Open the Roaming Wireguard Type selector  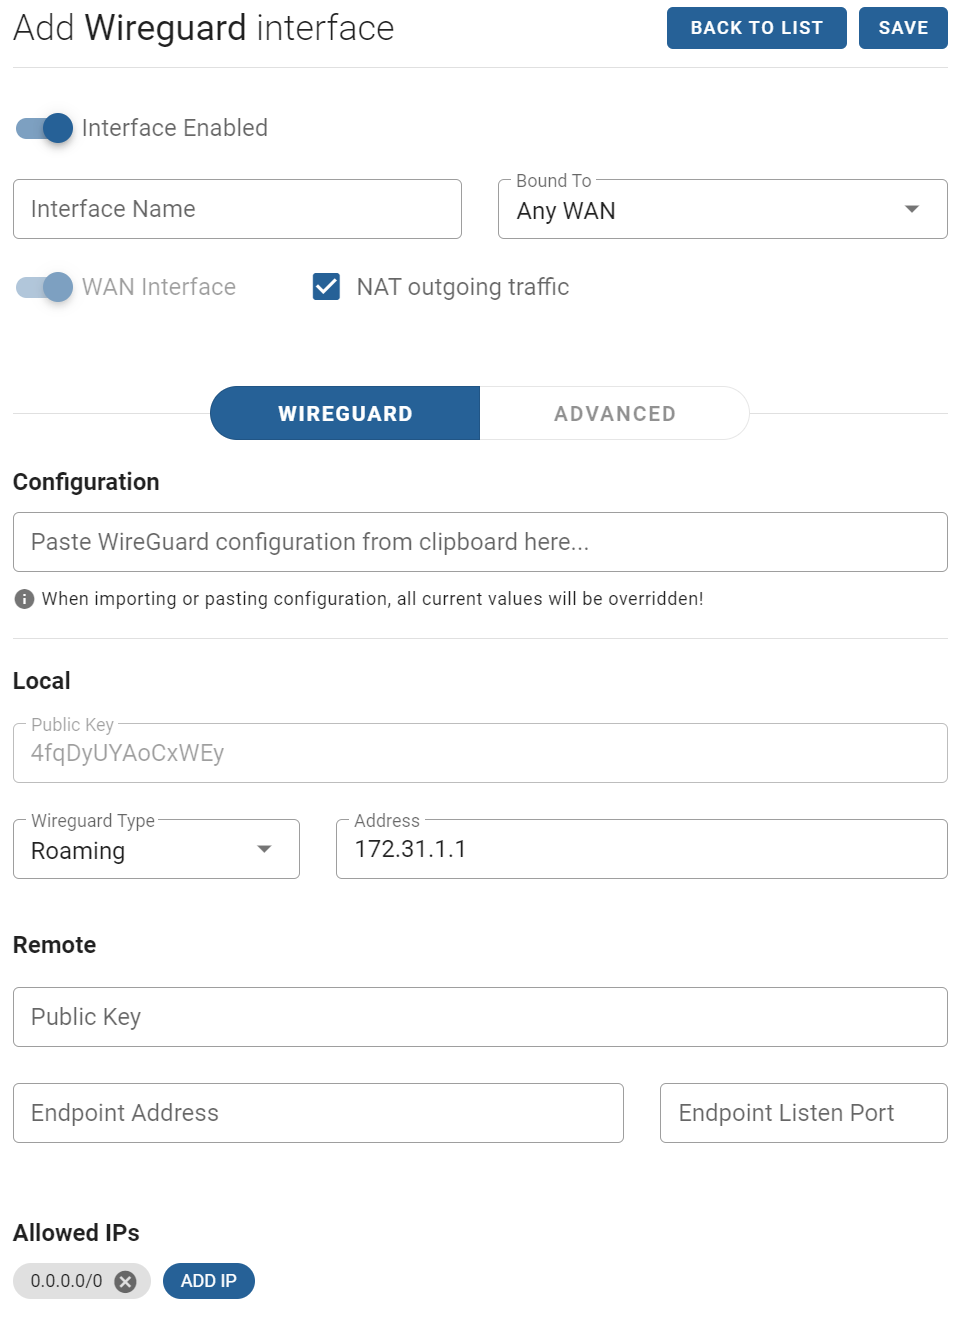click(156, 849)
